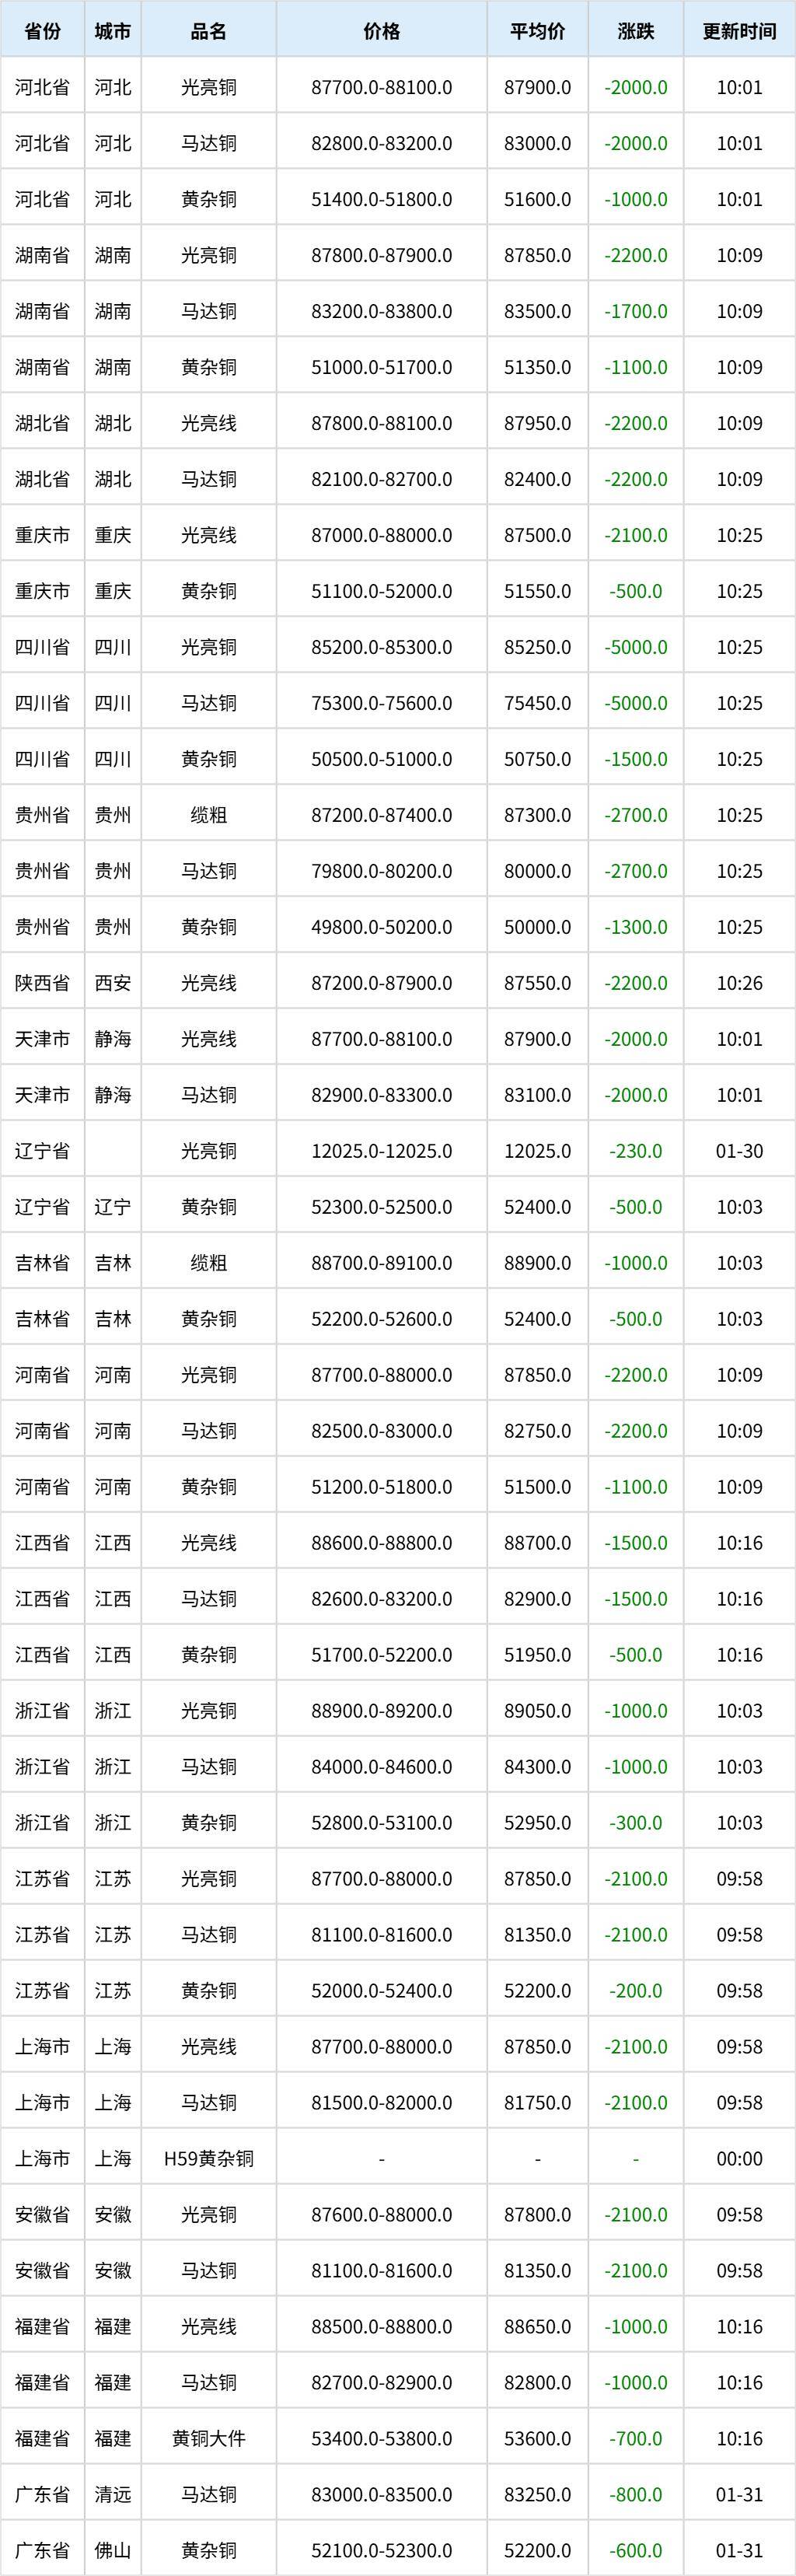The height and width of the screenshot is (2576, 796).
Task: Select the 陕西省 province cell
Action: click(x=42, y=983)
